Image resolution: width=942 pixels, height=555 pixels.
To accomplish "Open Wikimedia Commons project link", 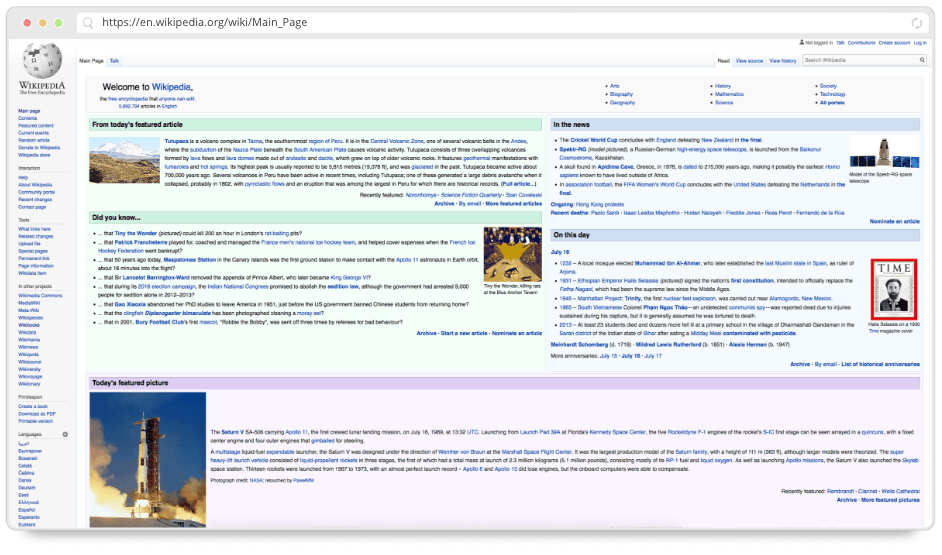I will pos(40,296).
